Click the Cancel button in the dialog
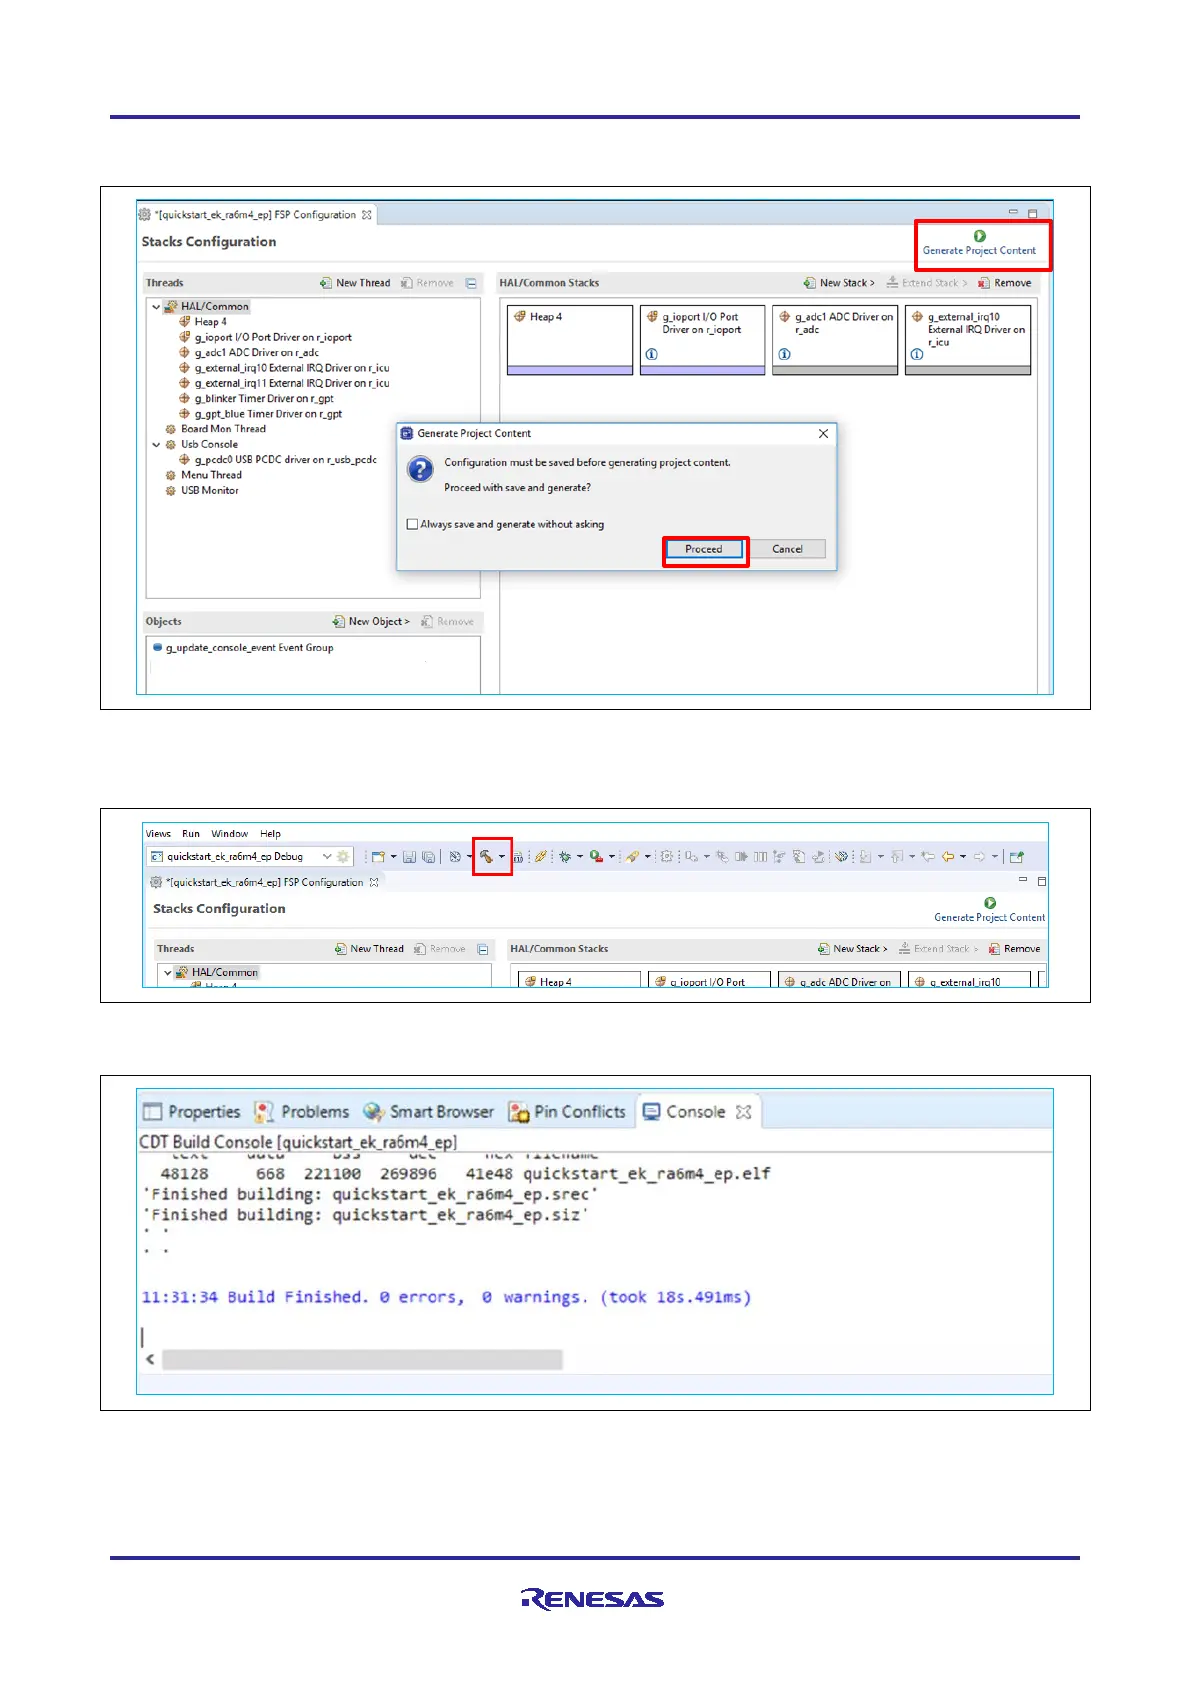Screen dimensions: 1191x1684 [787, 549]
